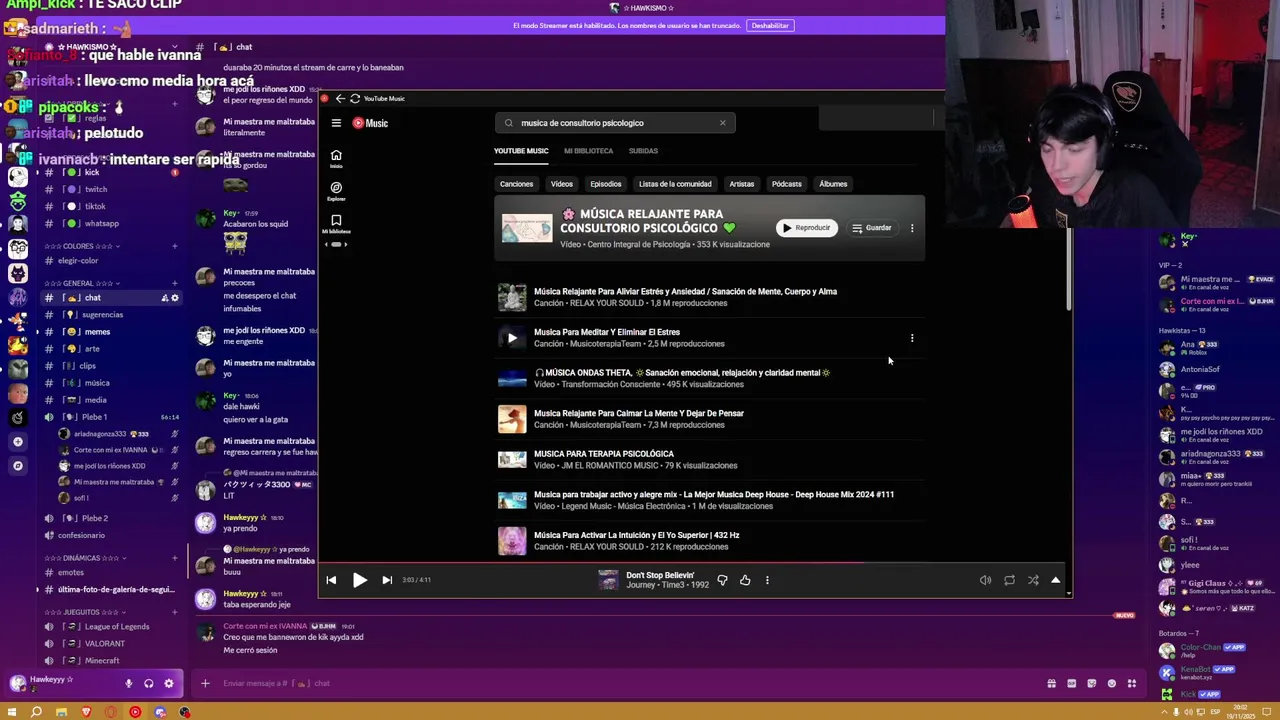Click Guardar on top result
Image resolution: width=1280 pixels, height=720 pixels.
point(872,228)
